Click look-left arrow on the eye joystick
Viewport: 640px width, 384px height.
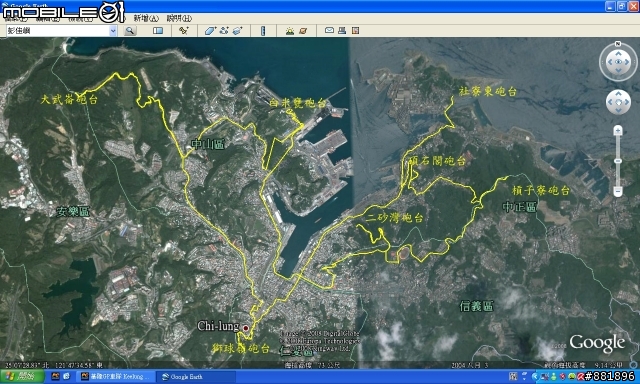coord(610,62)
